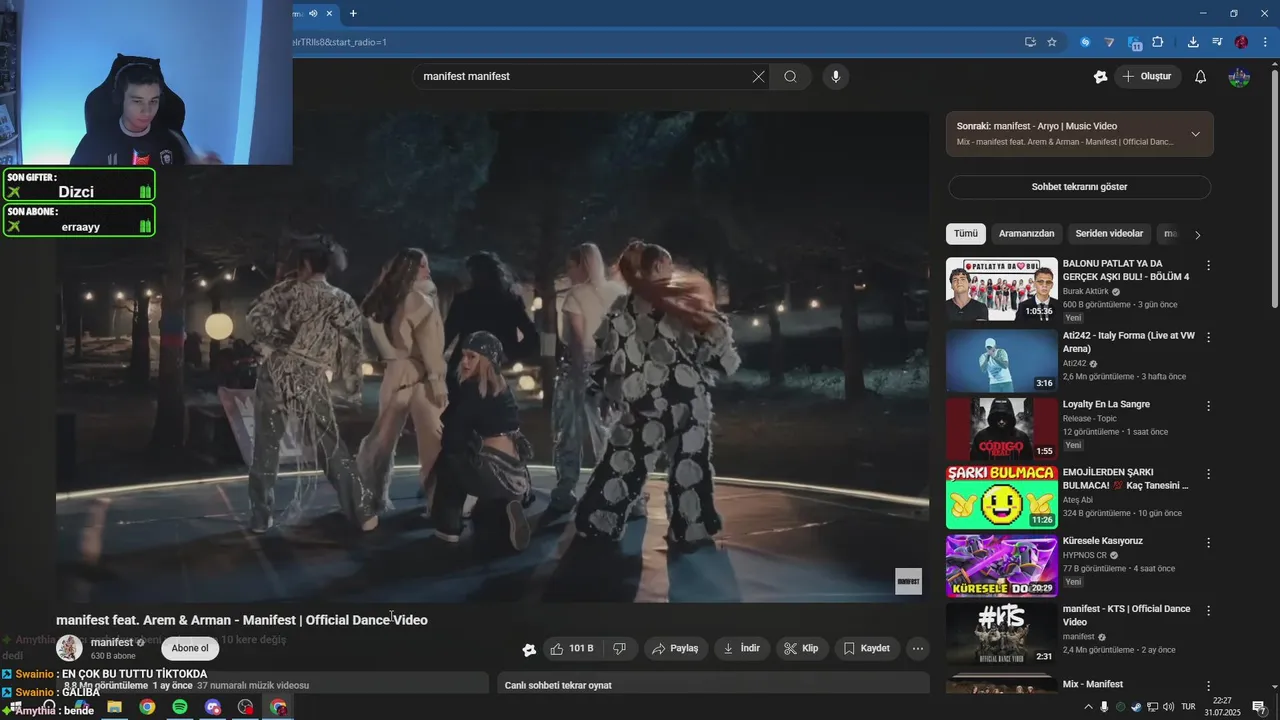The height and width of the screenshot is (720, 1280).
Task: Open Ati242 Italy Forma video
Action: coord(1001,361)
